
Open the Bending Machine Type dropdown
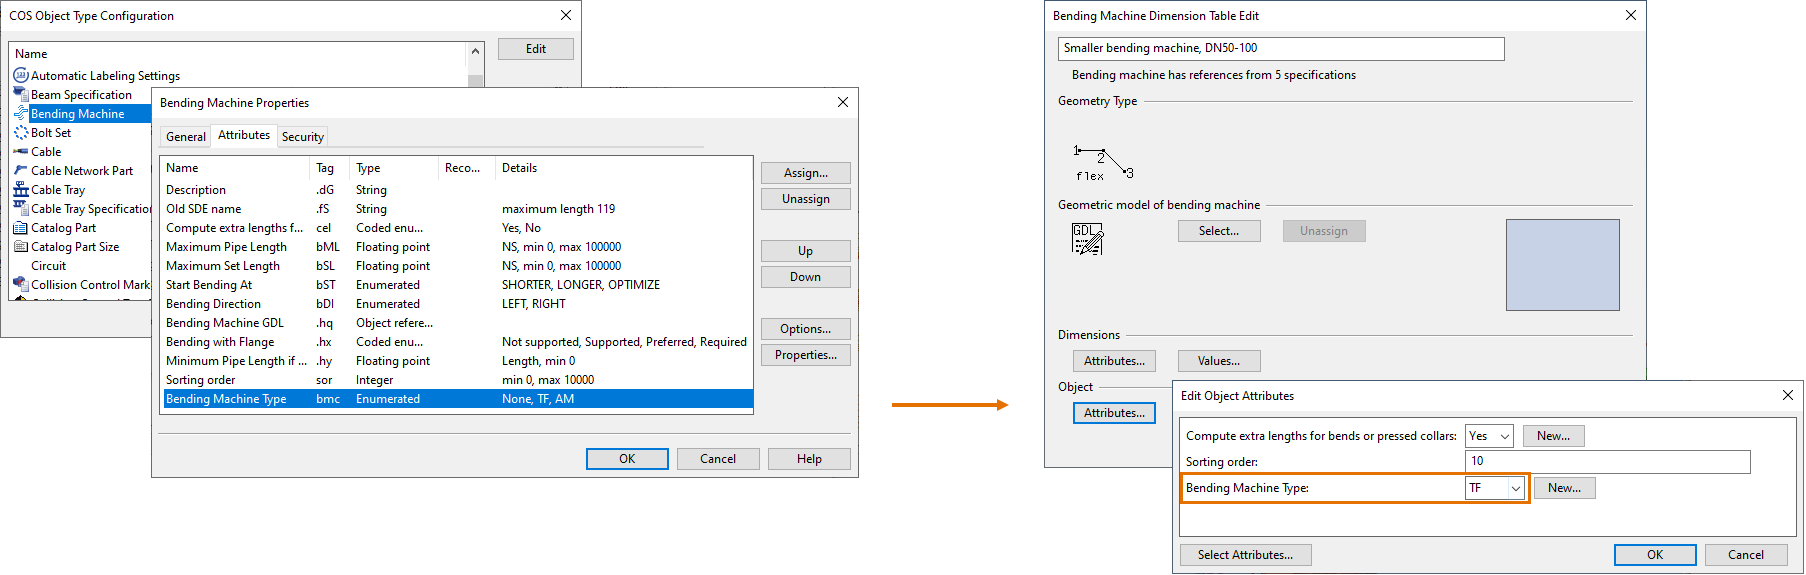point(1515,488)
